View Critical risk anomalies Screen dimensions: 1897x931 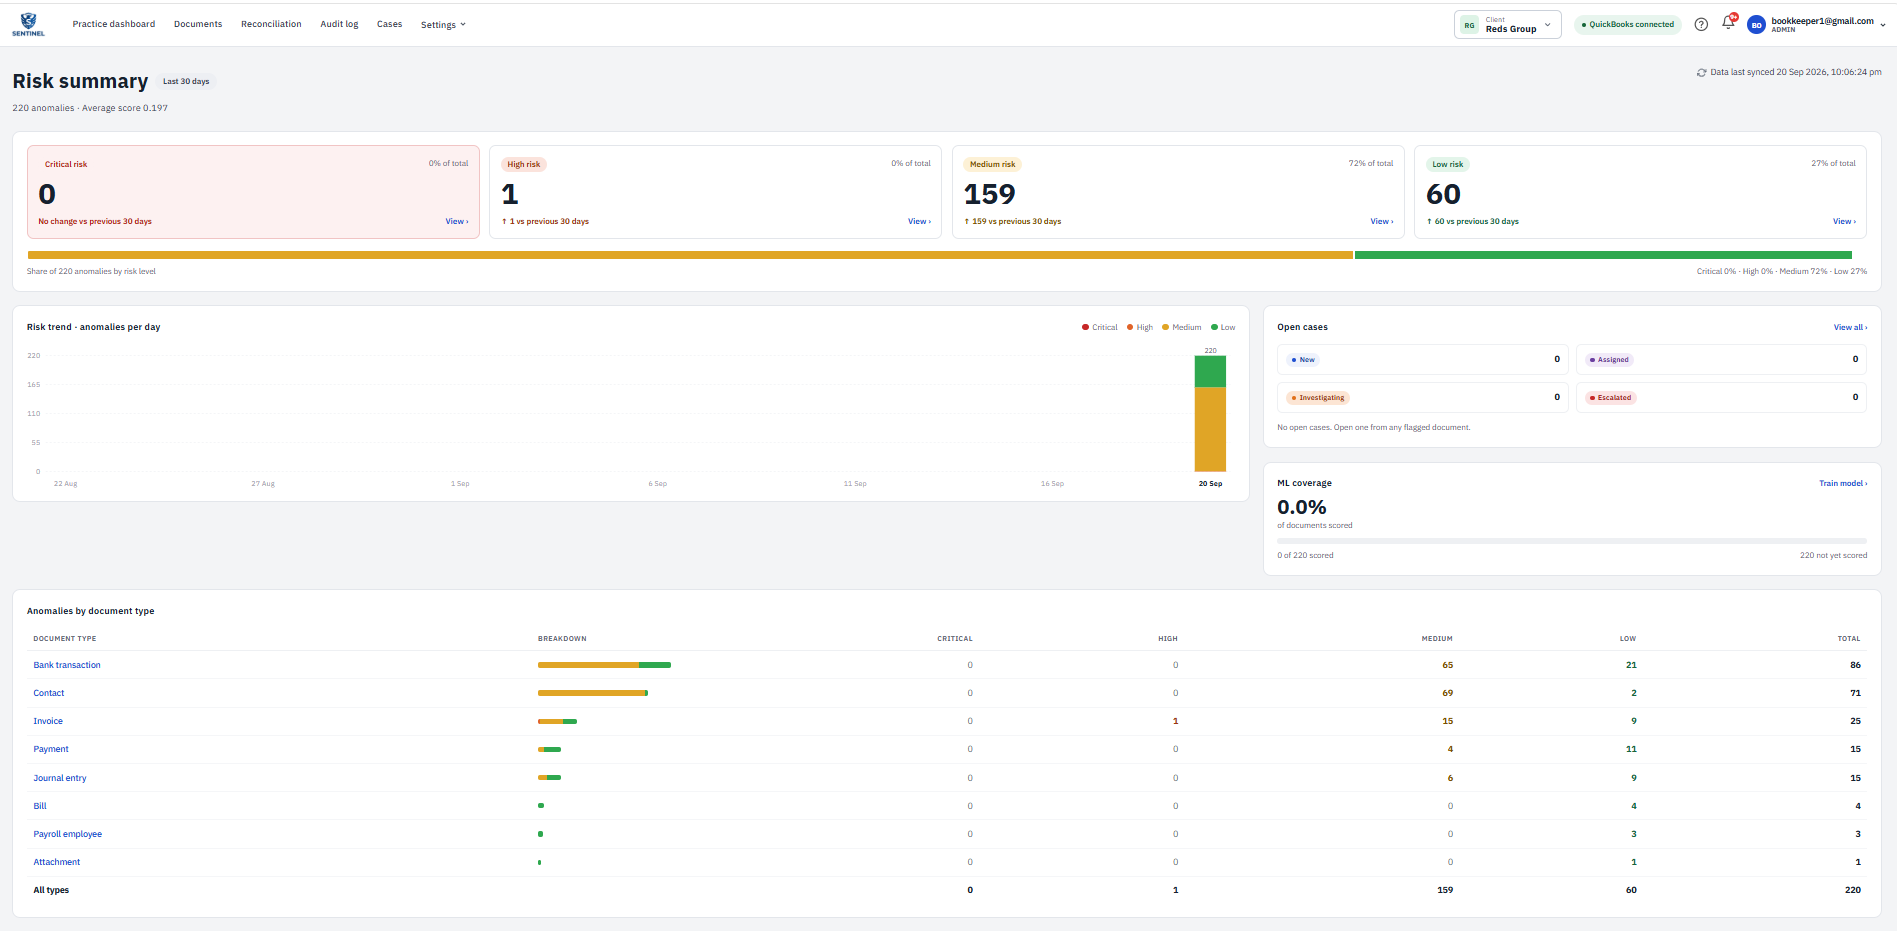[457, 222]
